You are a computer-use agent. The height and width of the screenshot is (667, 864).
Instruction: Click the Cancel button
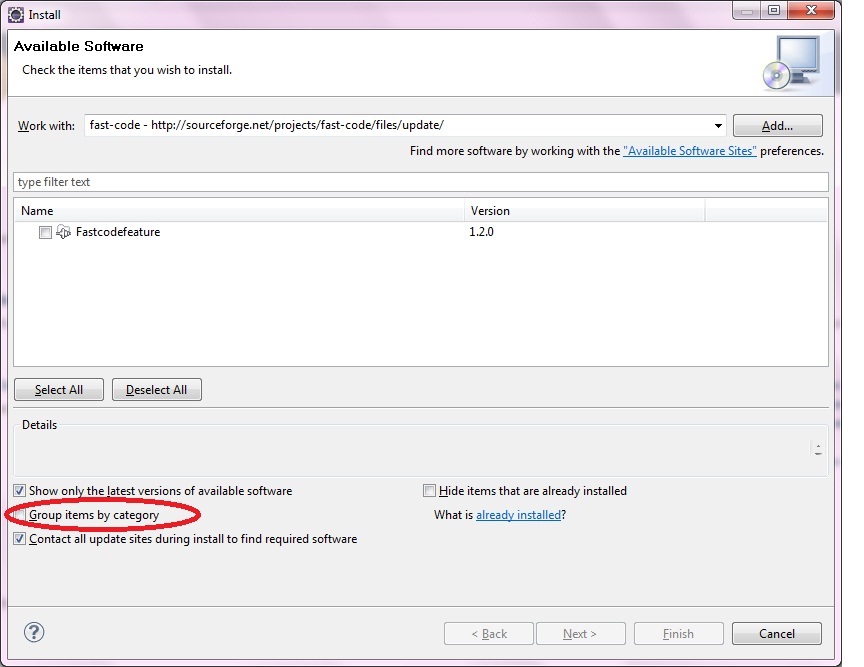[776, 634]
